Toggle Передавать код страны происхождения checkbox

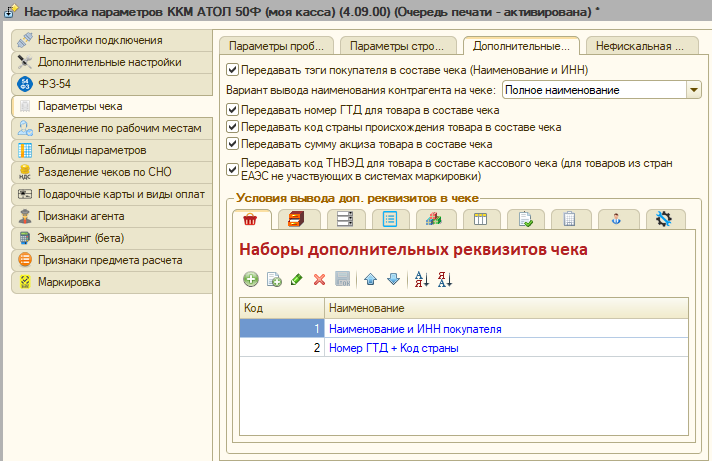[x=232, y=127]
